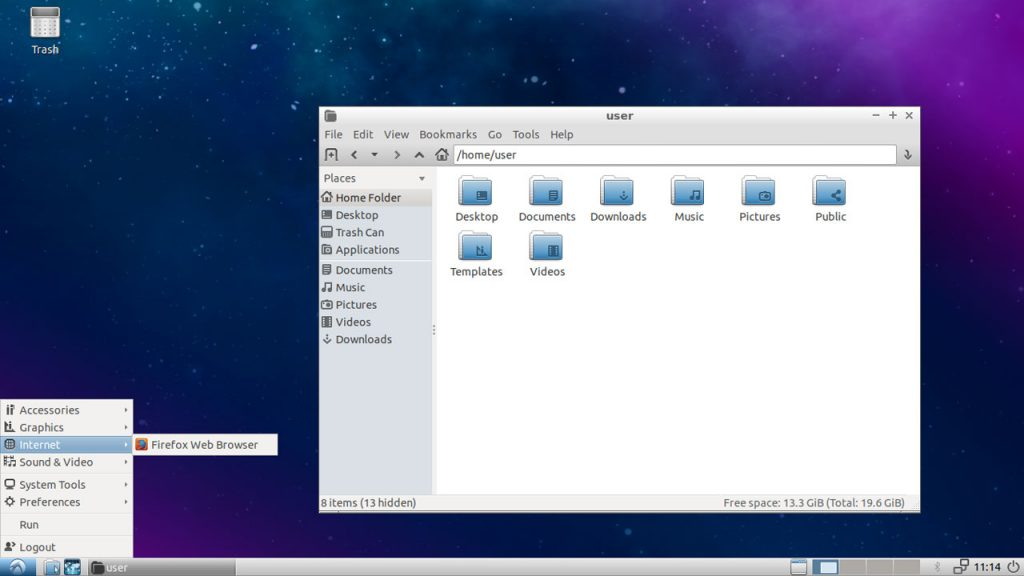Expand the Sound & Video submenu
This screenshot has width=1024, height=576.
coord(67,462)
